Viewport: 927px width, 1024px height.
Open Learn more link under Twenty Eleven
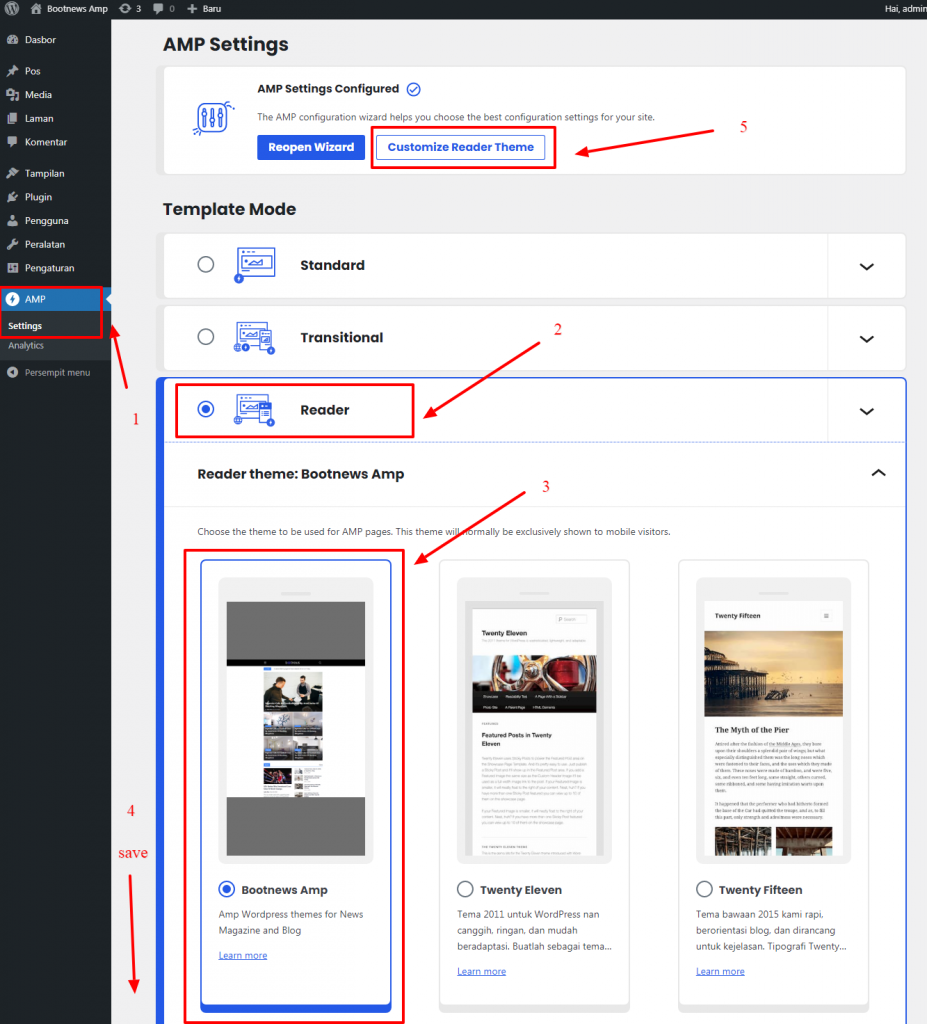click(481, 971)
